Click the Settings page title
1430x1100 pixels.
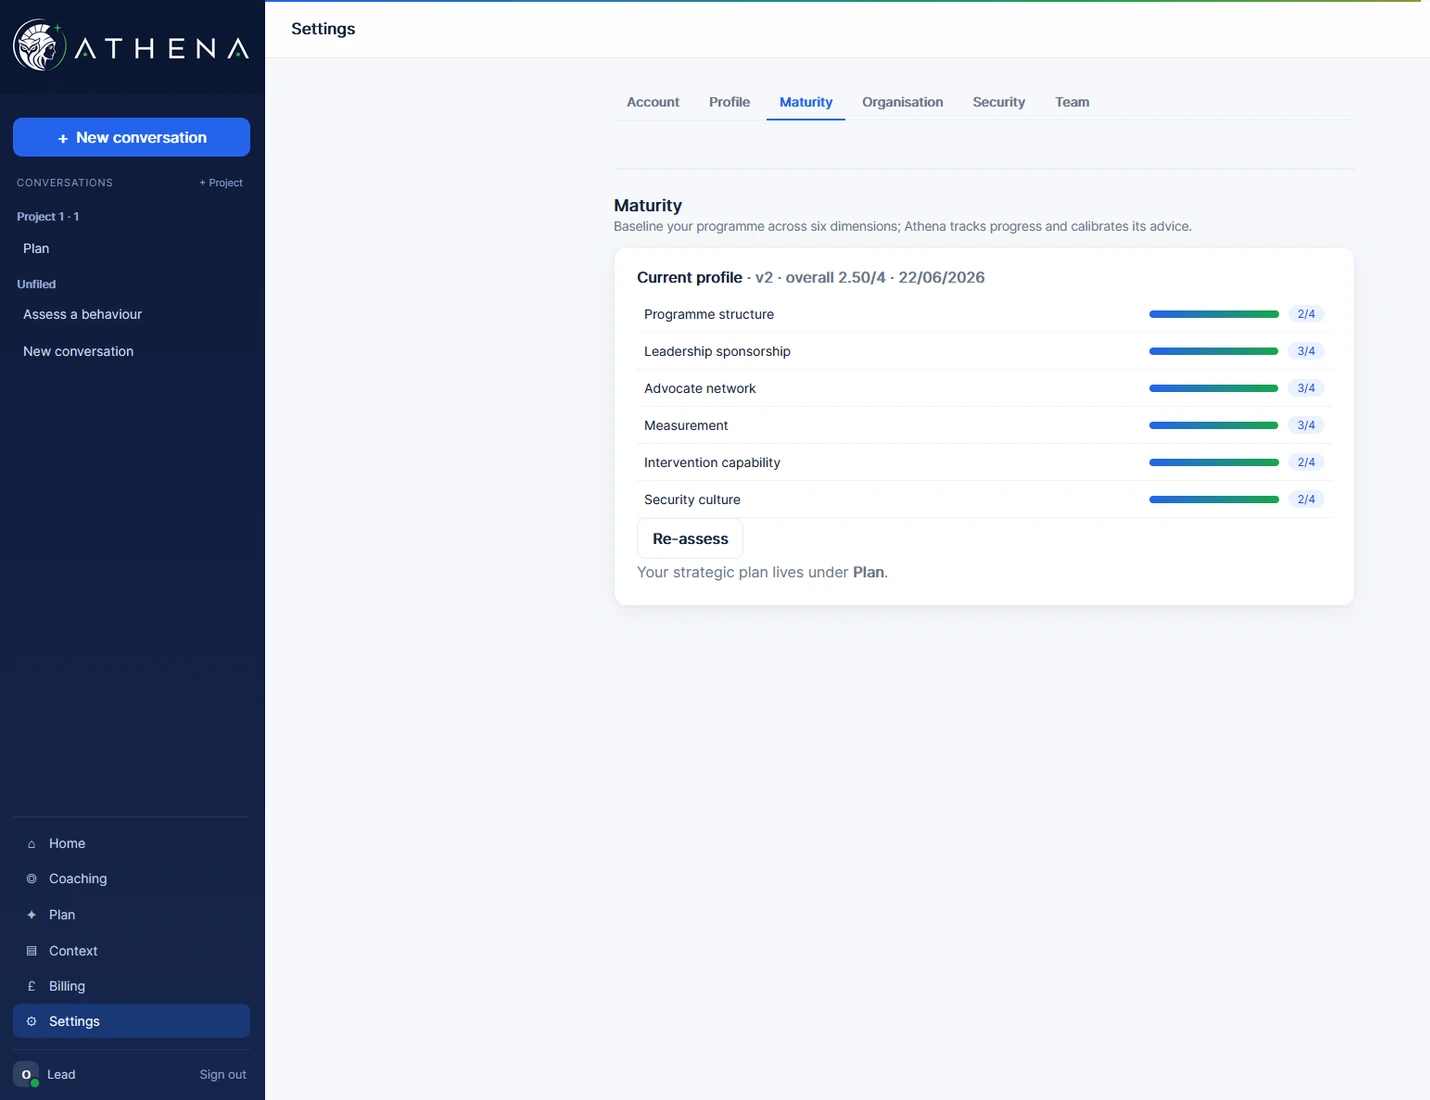pos(323,29)
